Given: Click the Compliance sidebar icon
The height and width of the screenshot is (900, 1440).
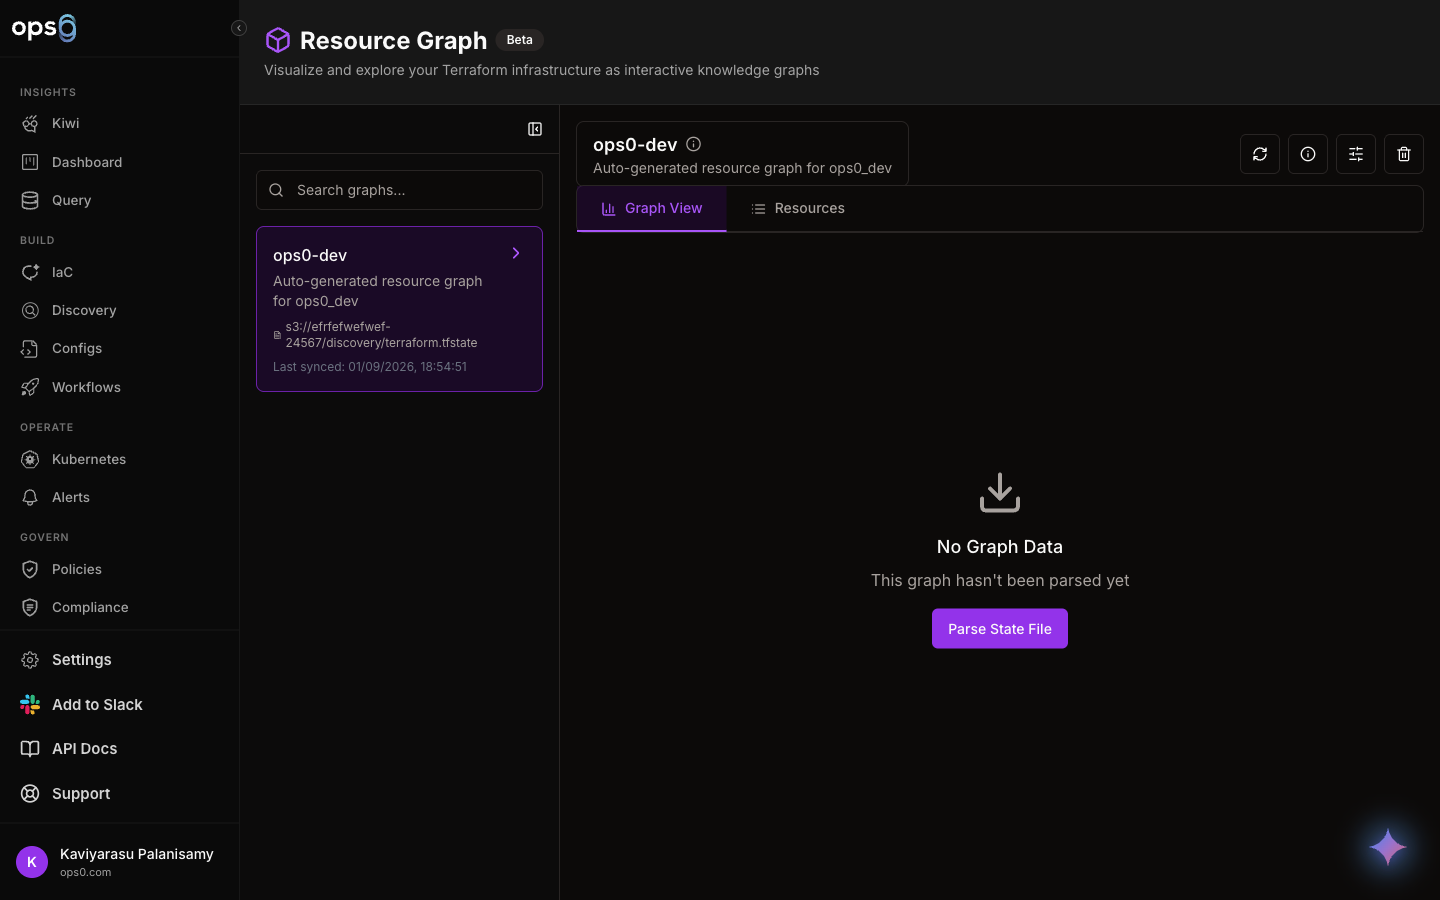Looking at the screenshot, I should 30,607.
